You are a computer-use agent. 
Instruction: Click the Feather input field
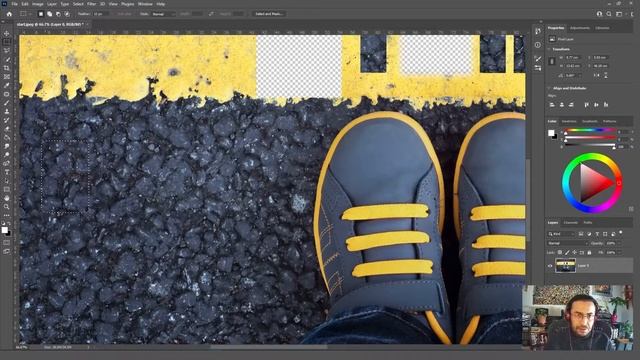[101, 14]
